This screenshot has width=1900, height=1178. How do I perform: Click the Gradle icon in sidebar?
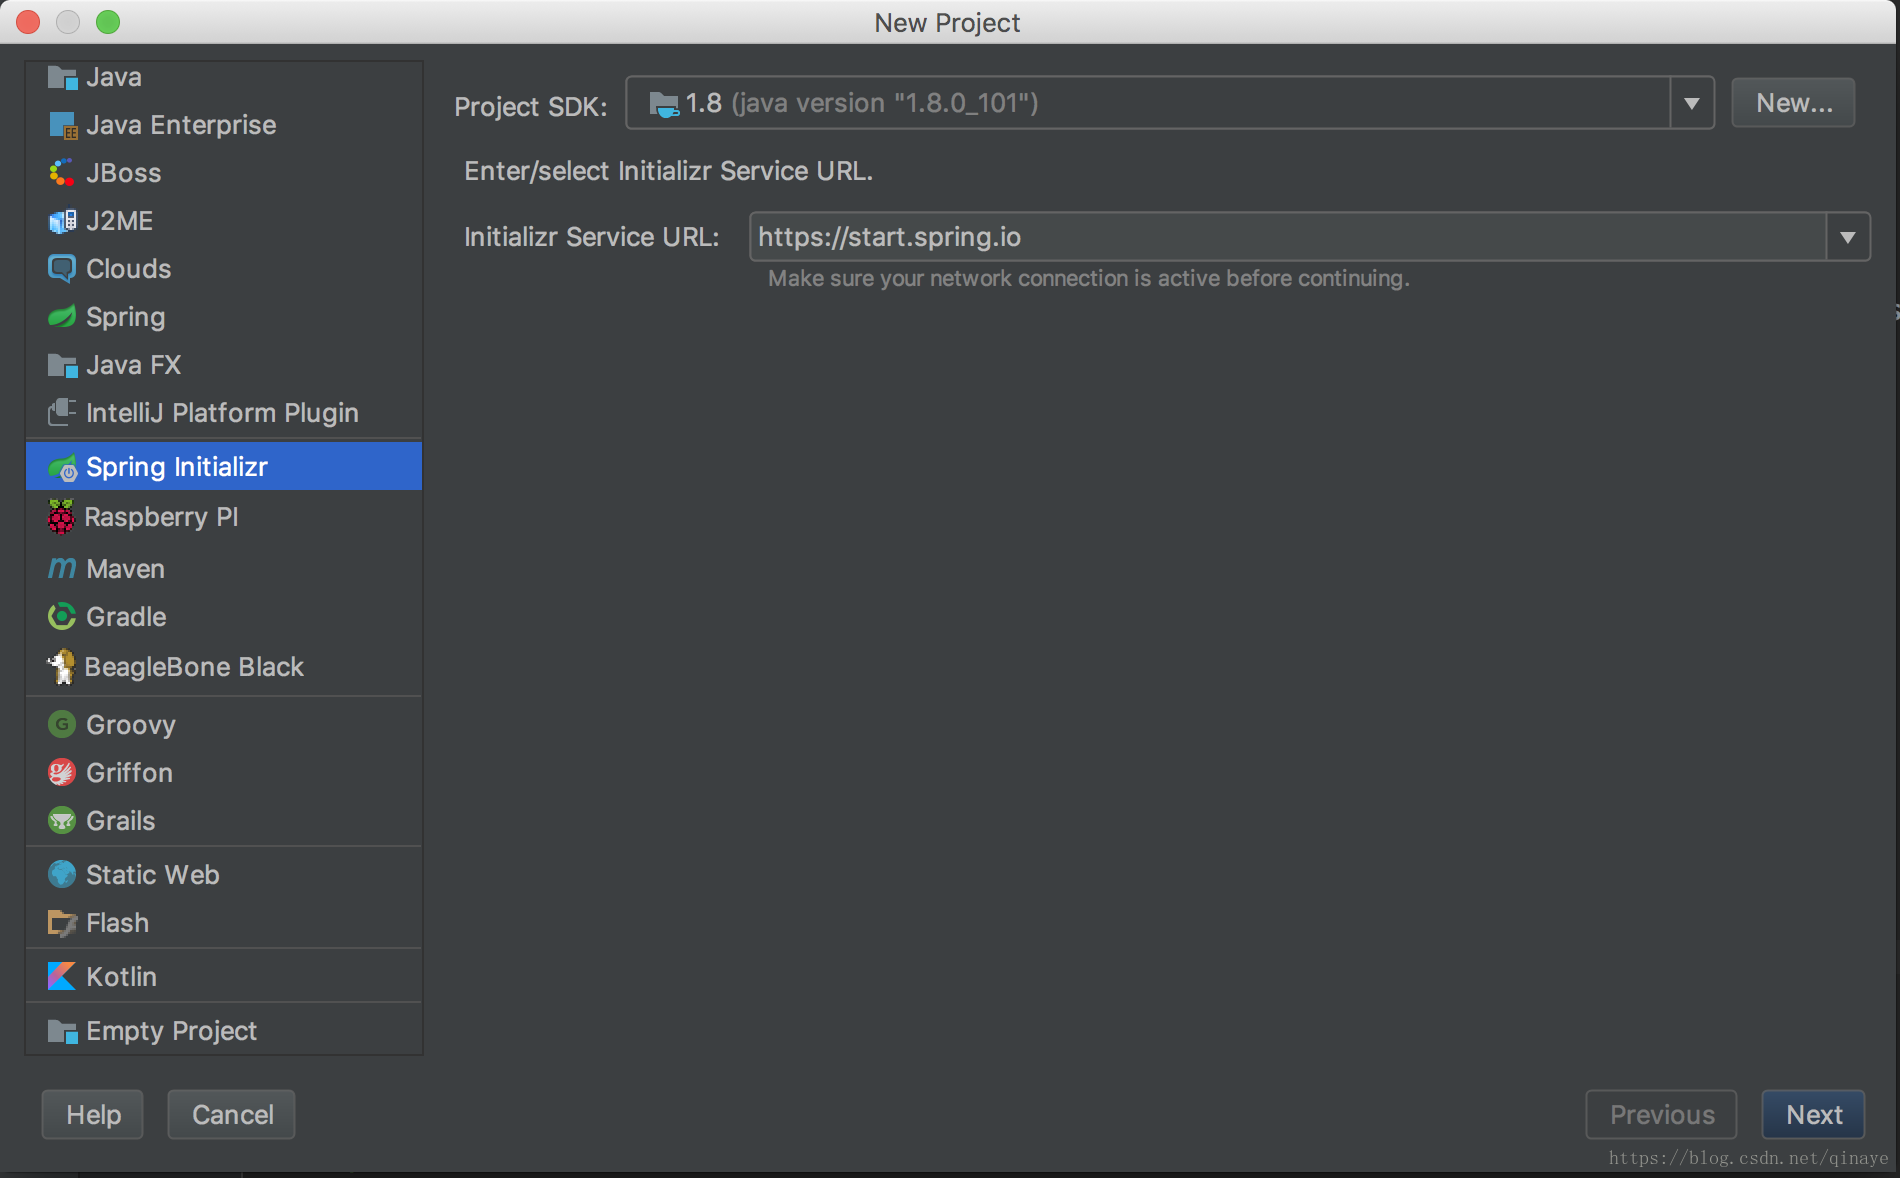(x=62, y=616)
